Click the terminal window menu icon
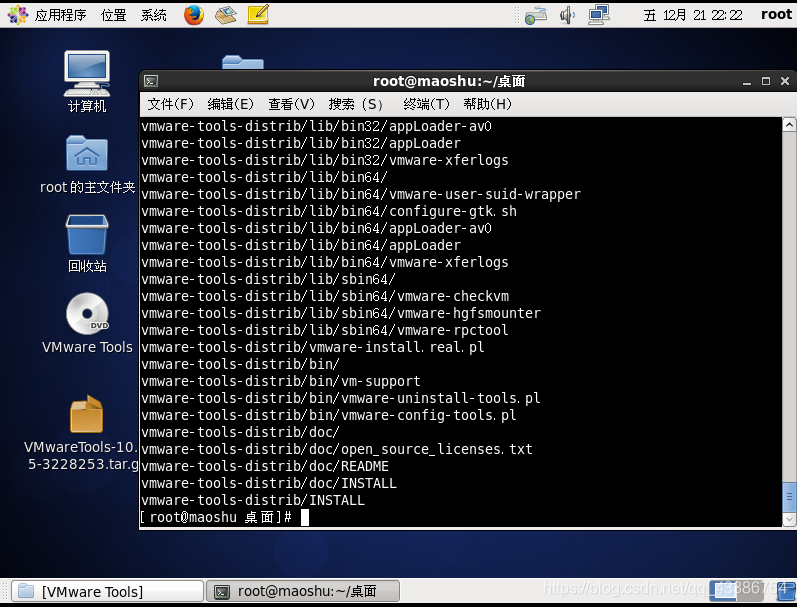The width and height of the screenshot is (797, 607). 151,81
